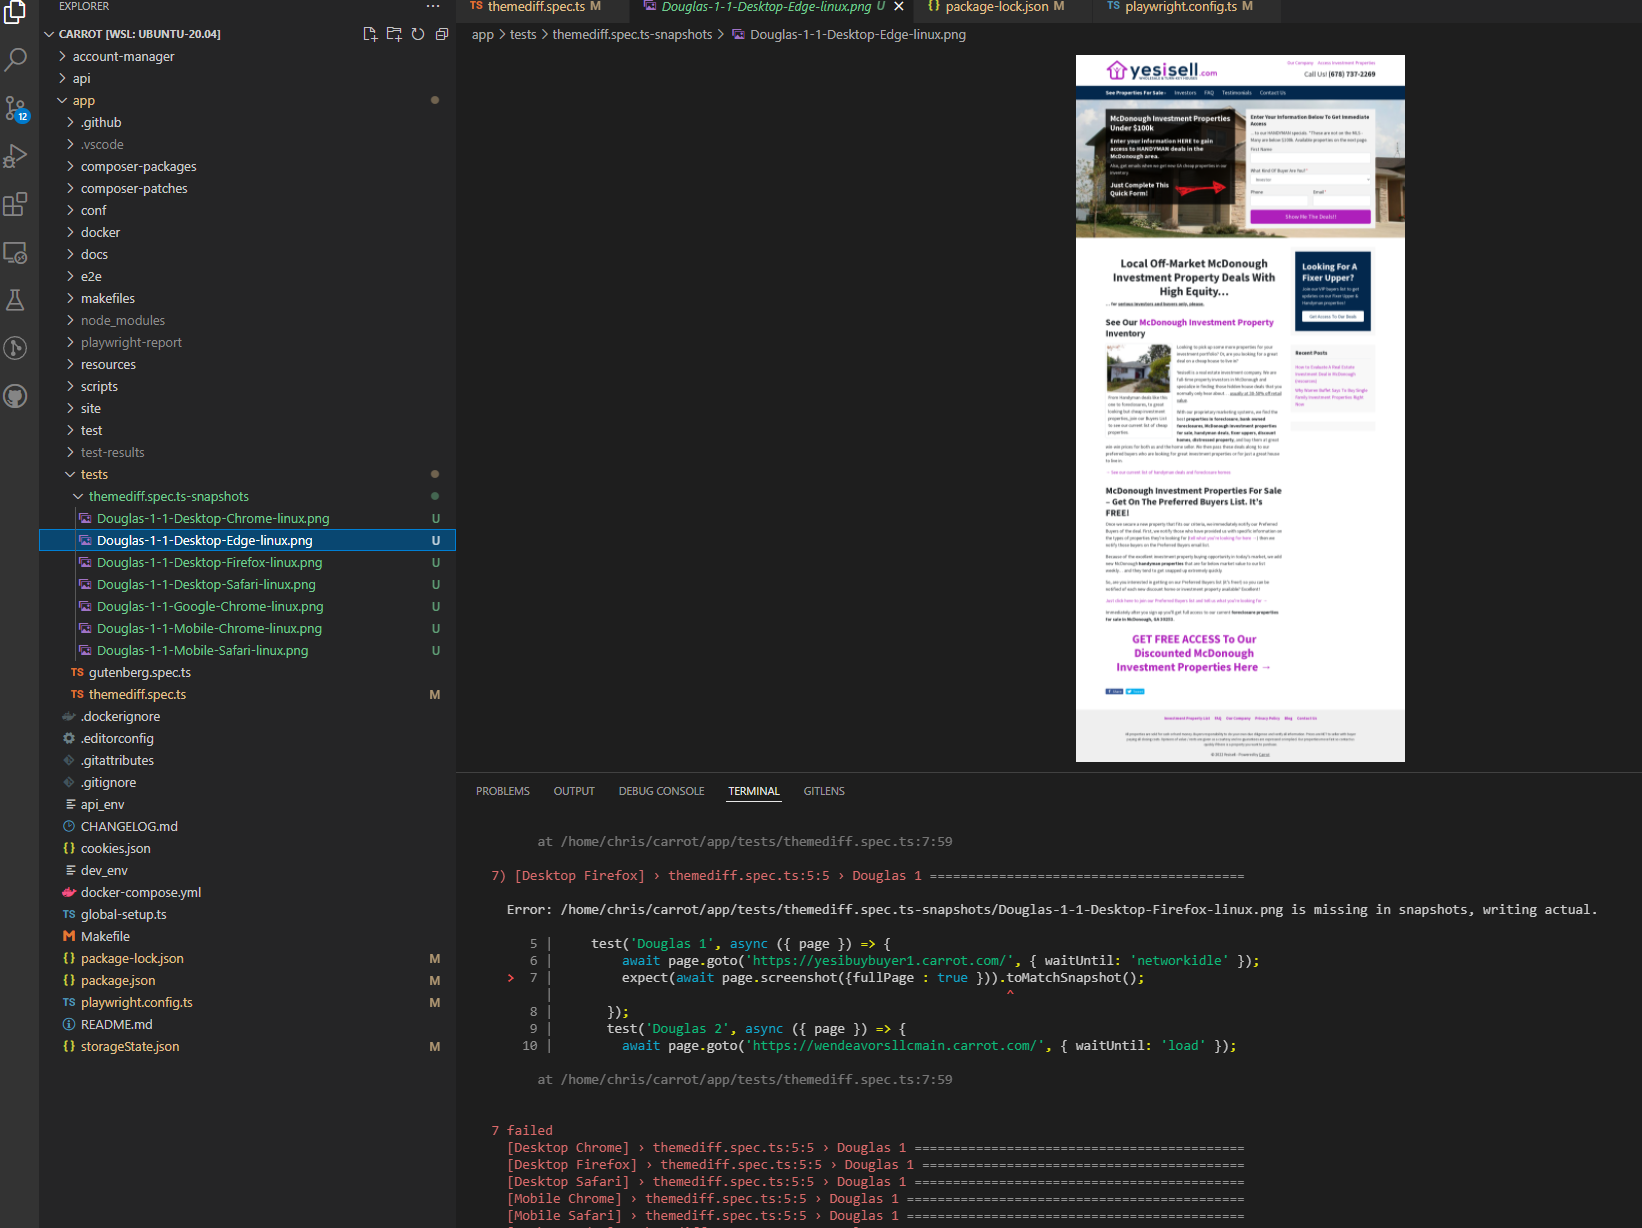The image size is (1642, 1228).
Task: Click the Douglas-1-1-Desktop-Edge-linux.png breadcrumb
Action: pyautogui.click(x=858, y=34)
